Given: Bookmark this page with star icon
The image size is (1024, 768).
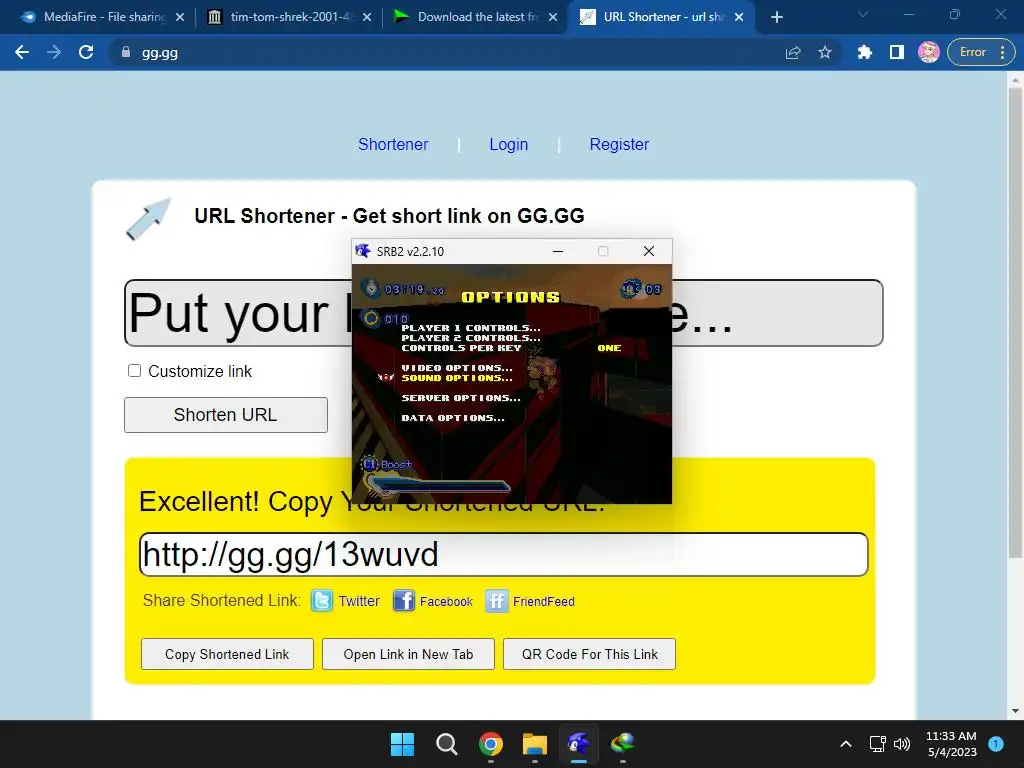Looking at the screenshot, I should [825, 52].
